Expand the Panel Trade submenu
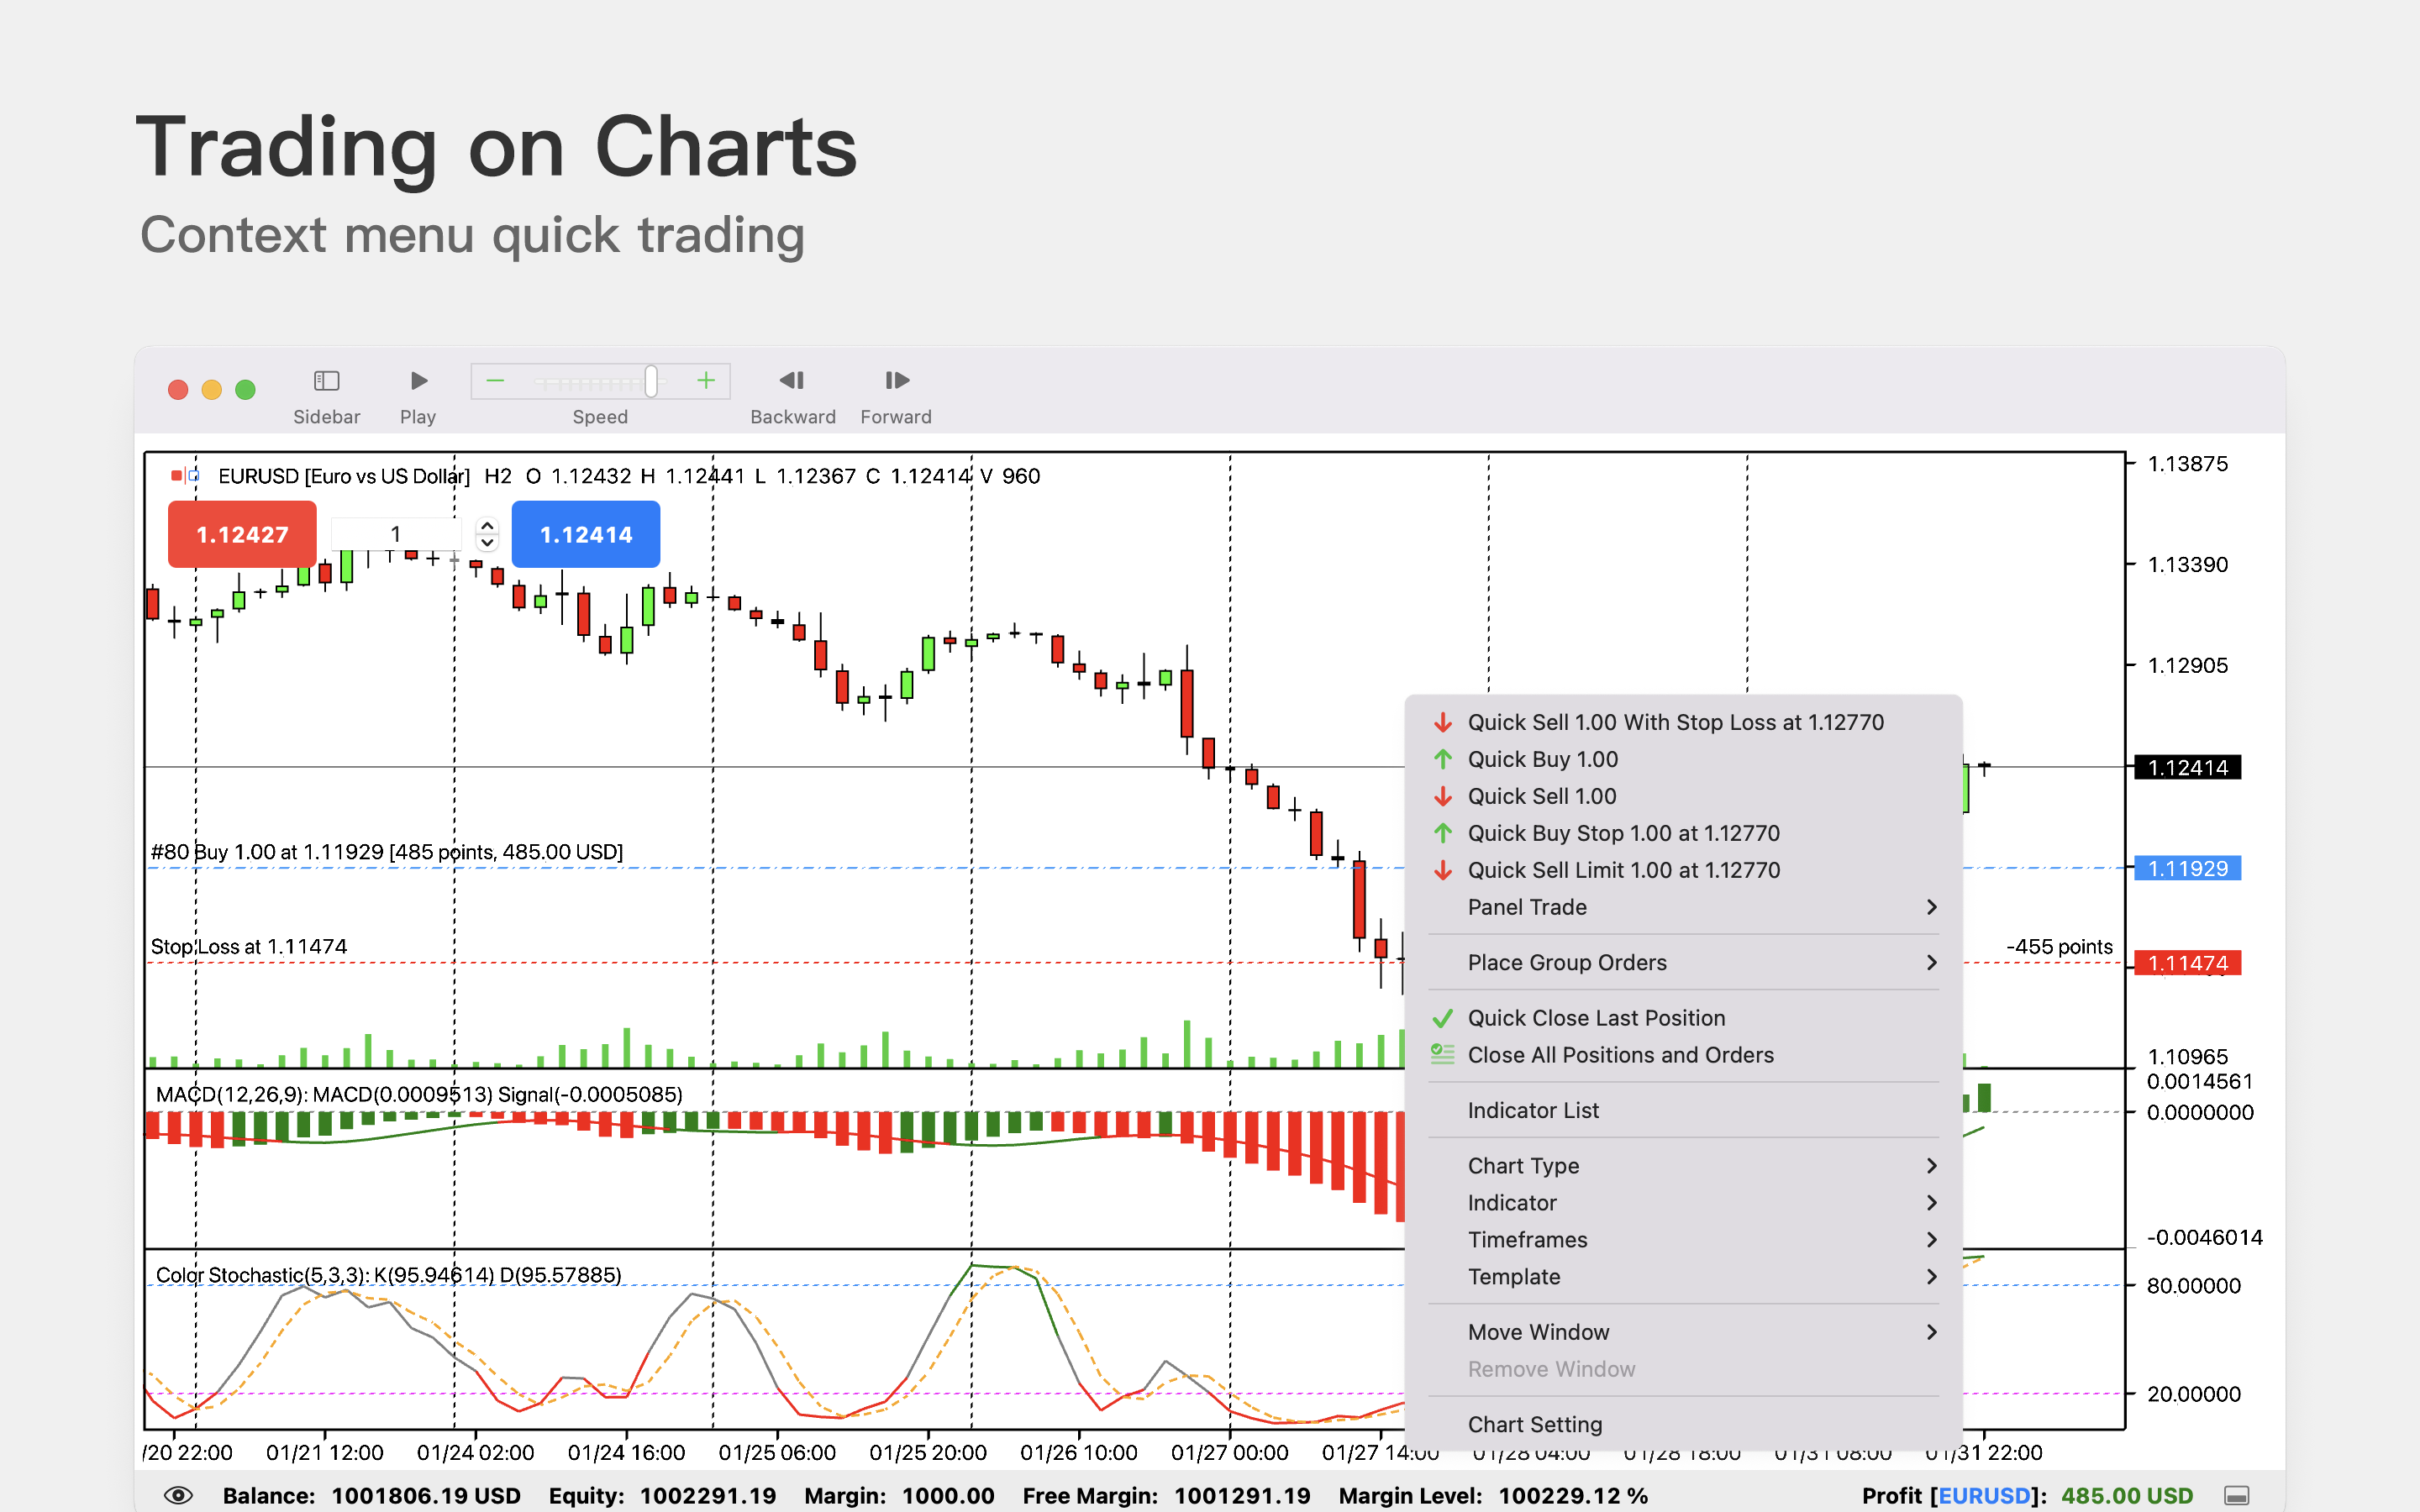The width and height of the screenshot is (2420, 1512). click(x=1683, y=907)
